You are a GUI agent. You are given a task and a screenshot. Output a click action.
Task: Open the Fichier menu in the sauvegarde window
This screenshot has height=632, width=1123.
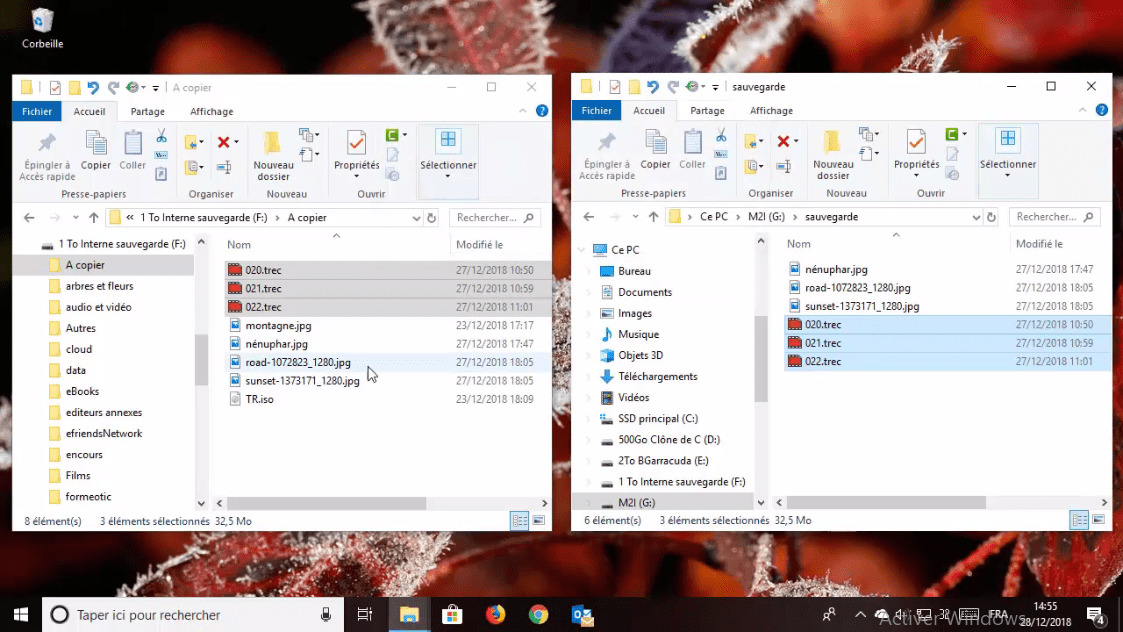point(596,110)
